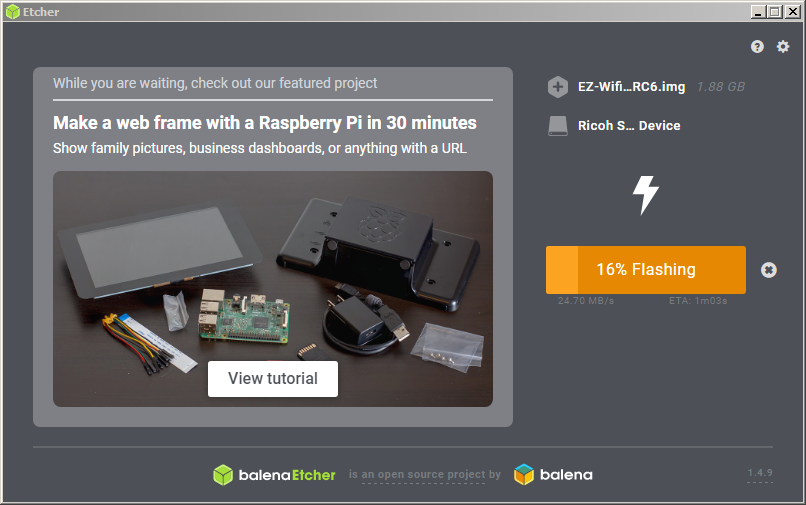Click the balenaEtcher wordmark text
This screenshot has height=505, width=806.
coord(287,475)
